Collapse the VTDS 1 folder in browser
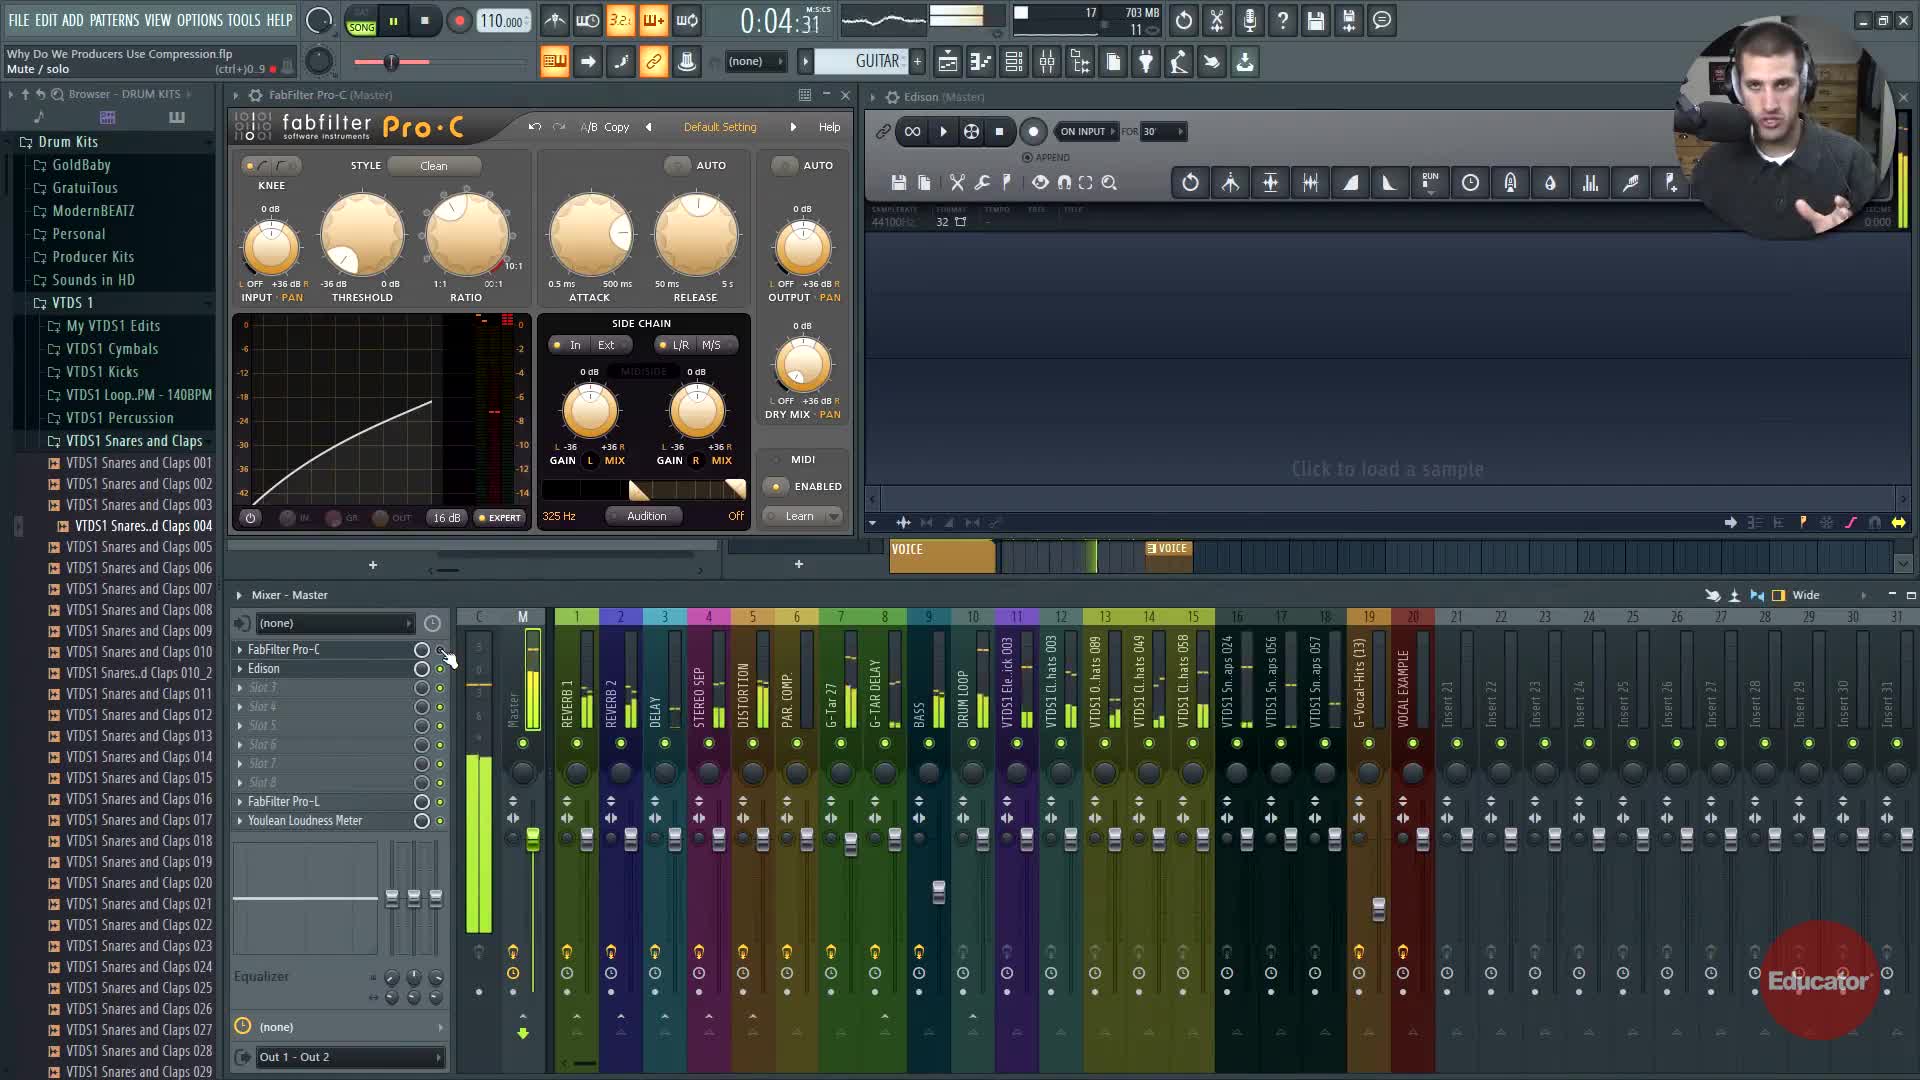The image size is (1920, 1080). coord(72,302)
